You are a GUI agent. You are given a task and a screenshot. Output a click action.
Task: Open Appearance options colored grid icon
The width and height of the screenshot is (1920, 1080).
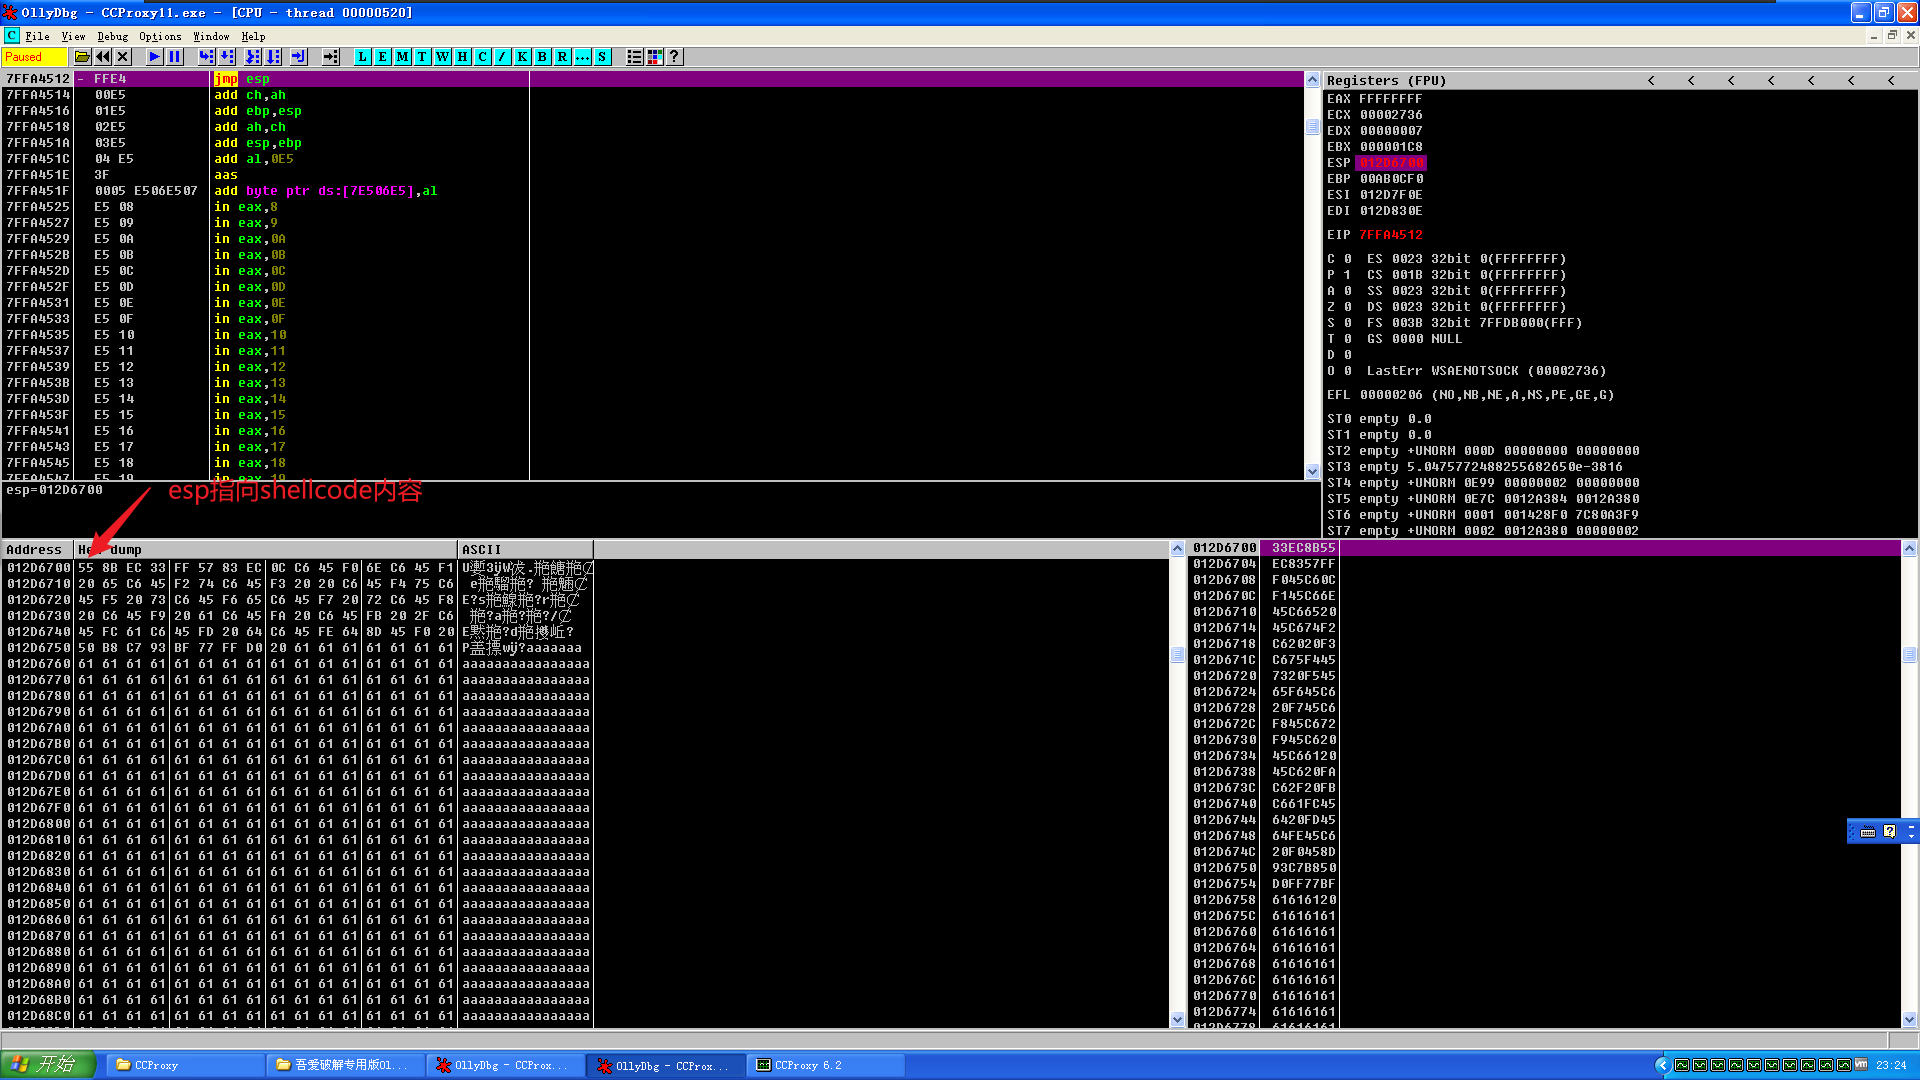[655, 57]
